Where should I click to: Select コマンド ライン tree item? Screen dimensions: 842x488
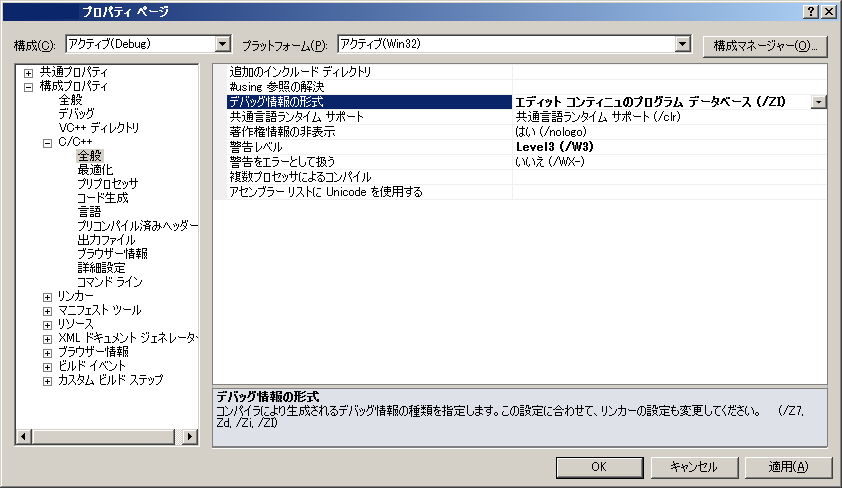(110, 281)
